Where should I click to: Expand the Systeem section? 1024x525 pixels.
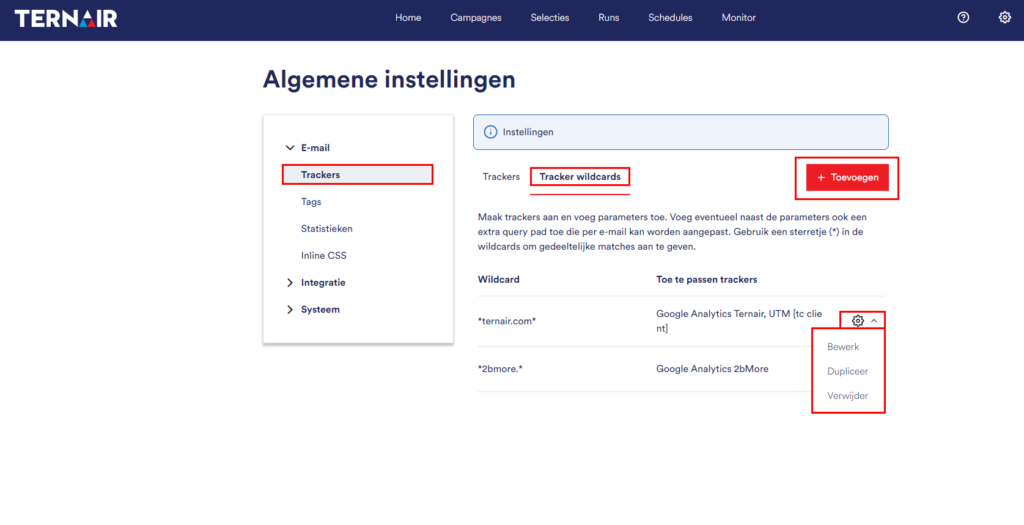pos(291,310)
